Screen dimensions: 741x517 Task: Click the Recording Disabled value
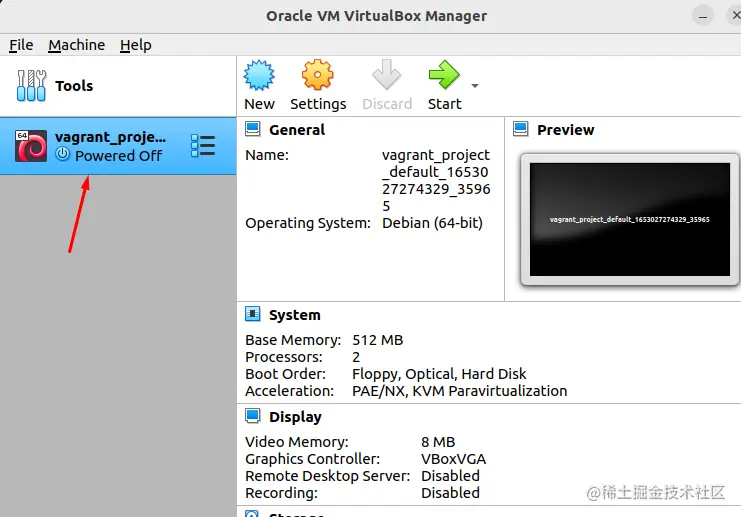tap(450, 493)
